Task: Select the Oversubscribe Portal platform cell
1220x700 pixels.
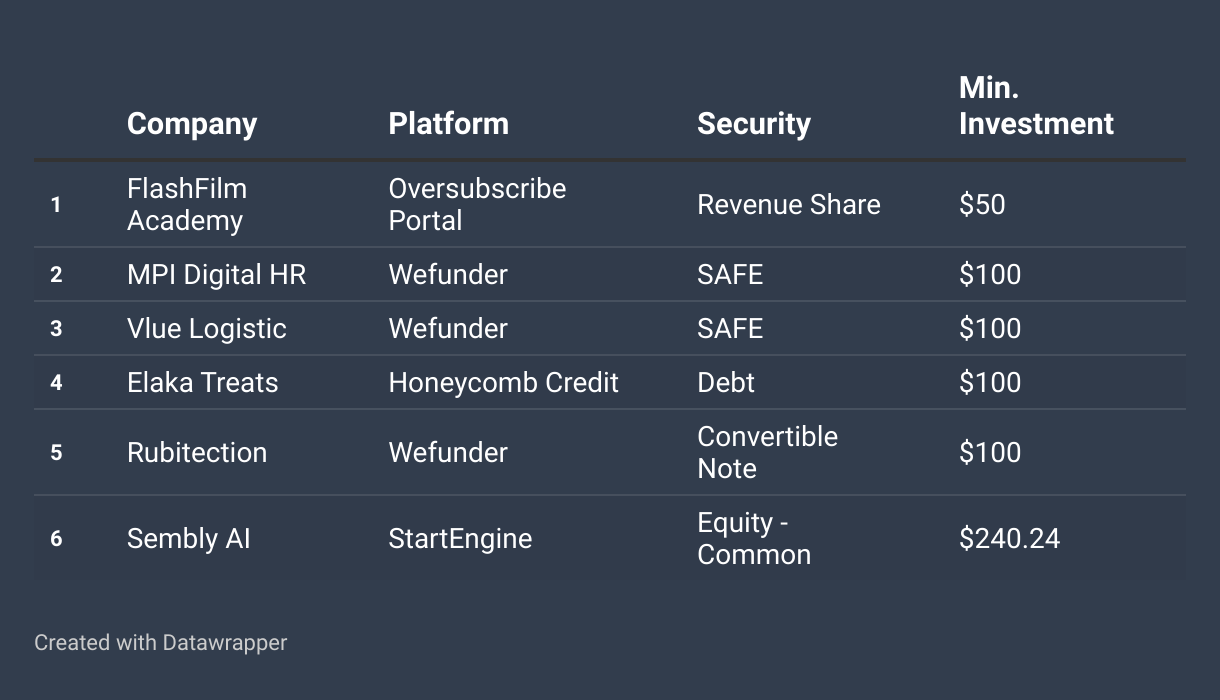Action: click(477, 205)
